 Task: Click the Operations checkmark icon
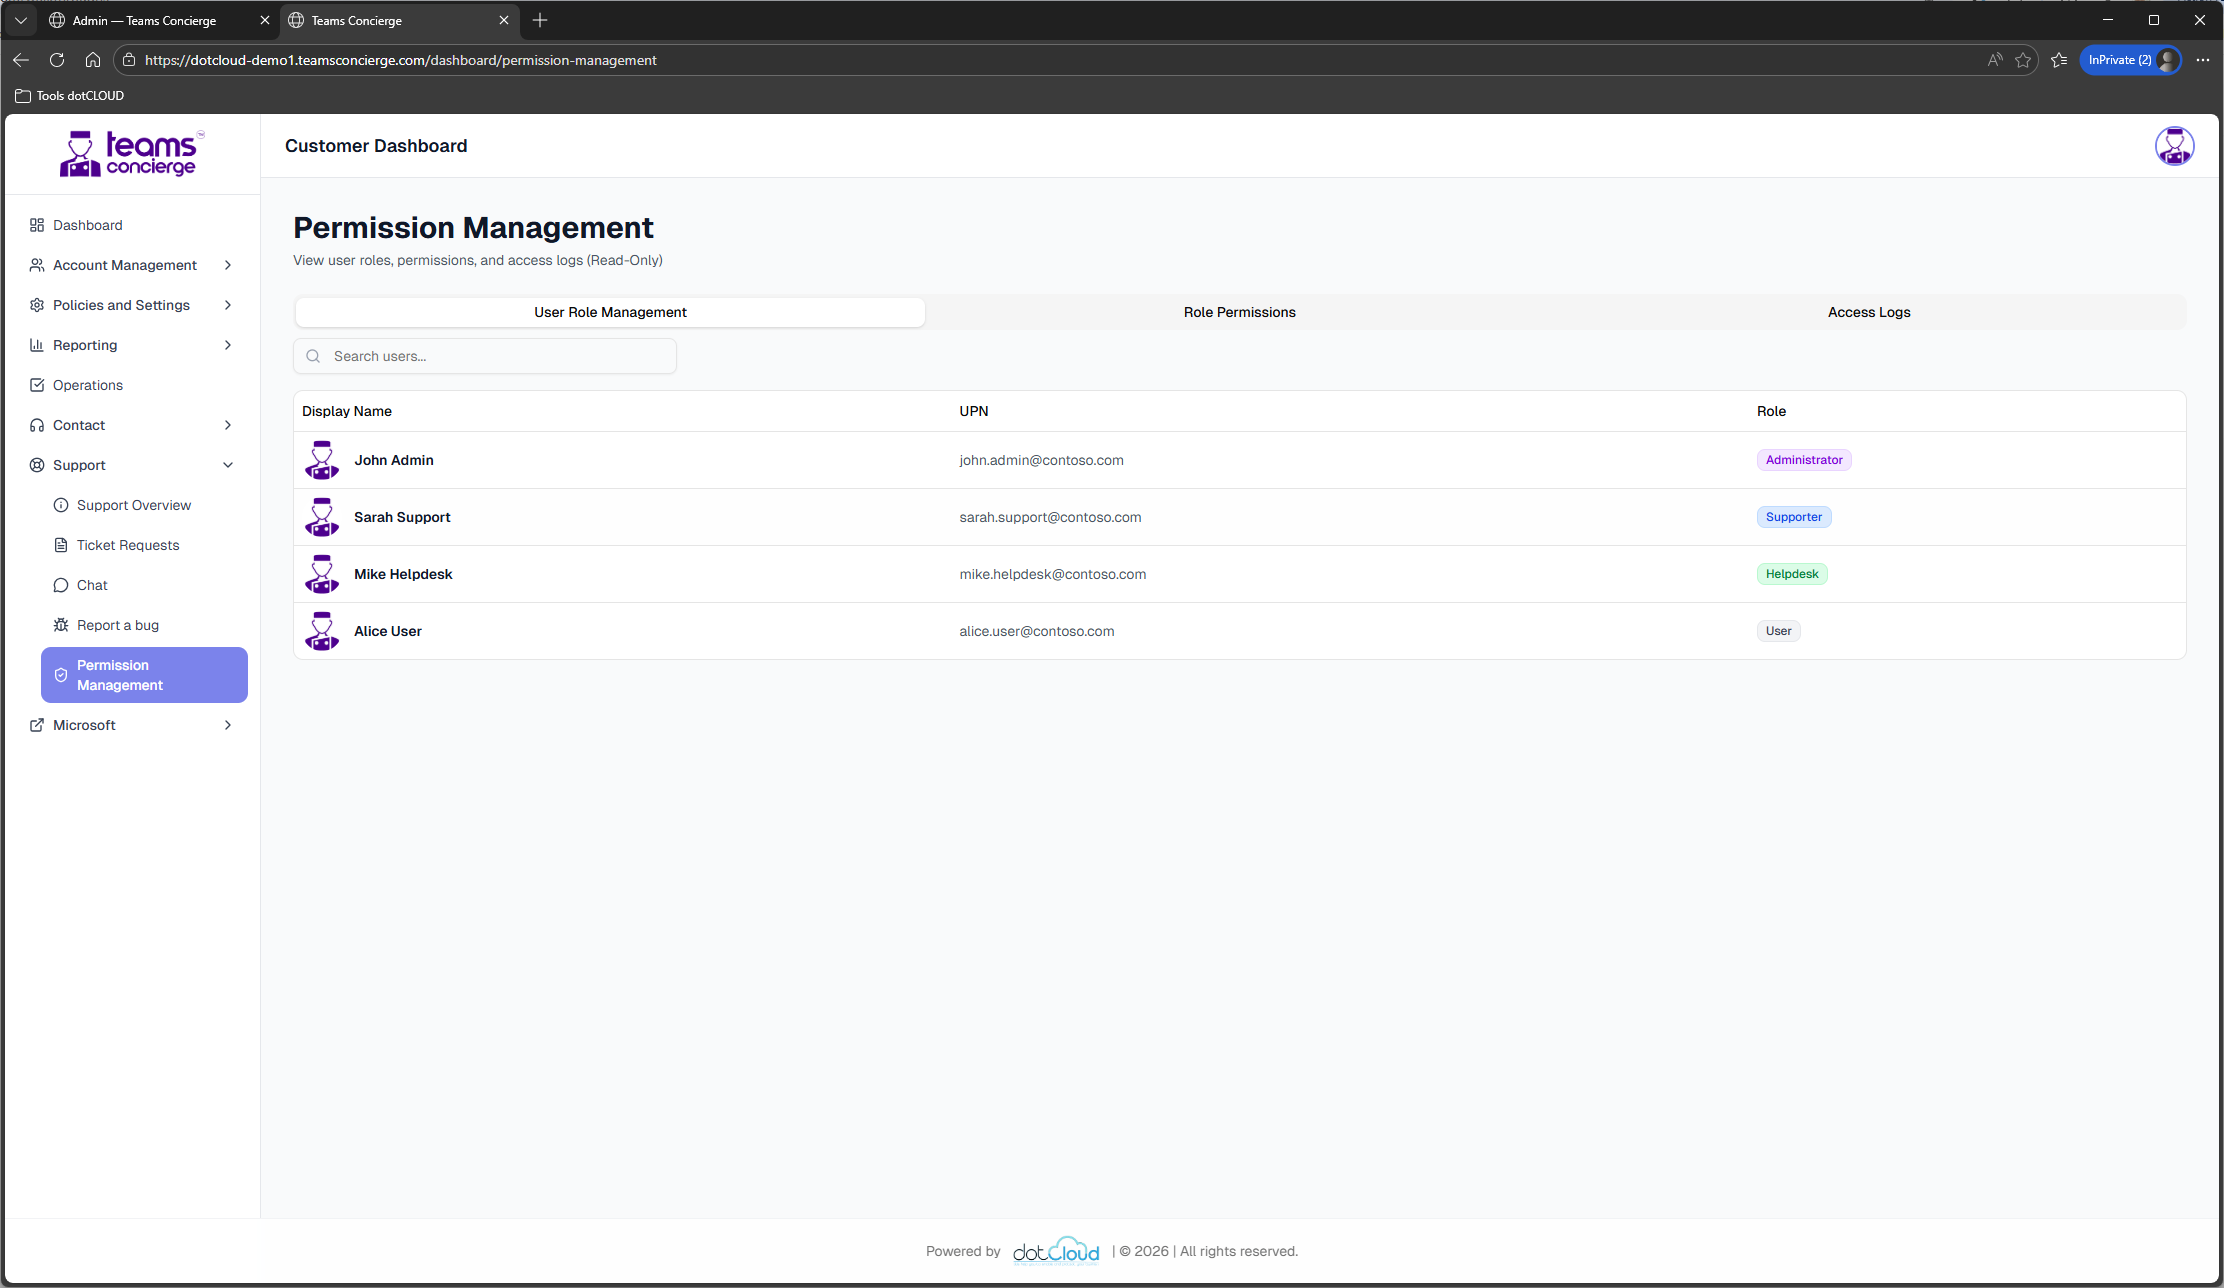pos(36,385)
